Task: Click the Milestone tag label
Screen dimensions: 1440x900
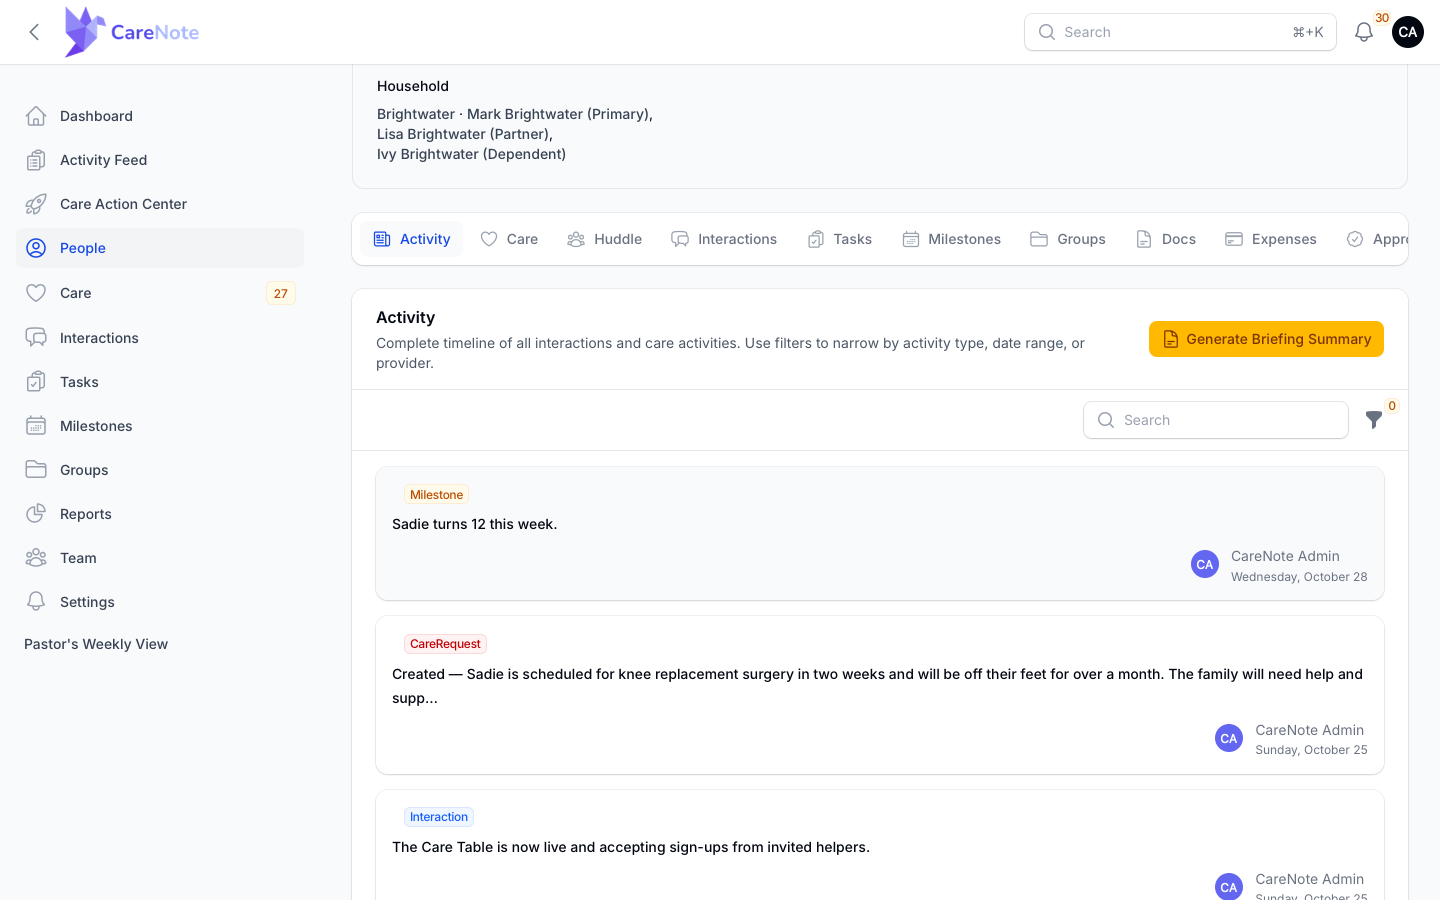Action: (x=436, y=495)
